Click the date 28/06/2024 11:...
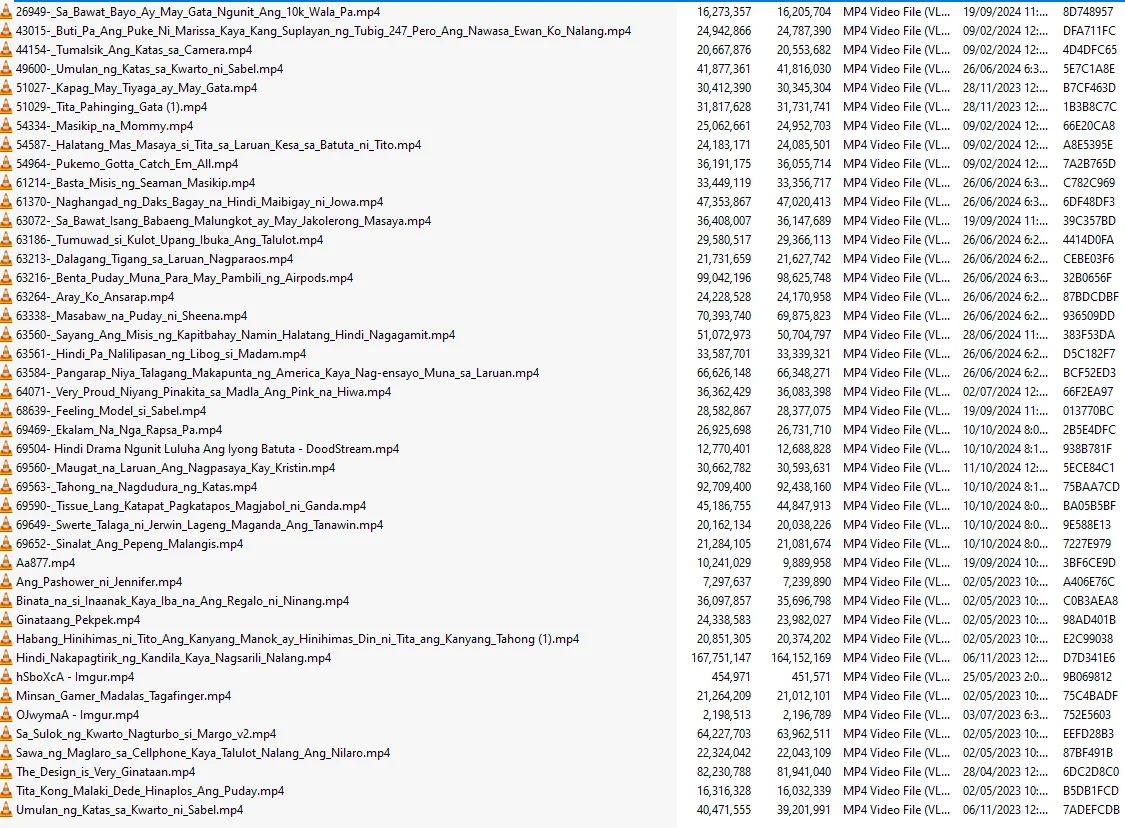1125x828 pixels. [1005, 335]
